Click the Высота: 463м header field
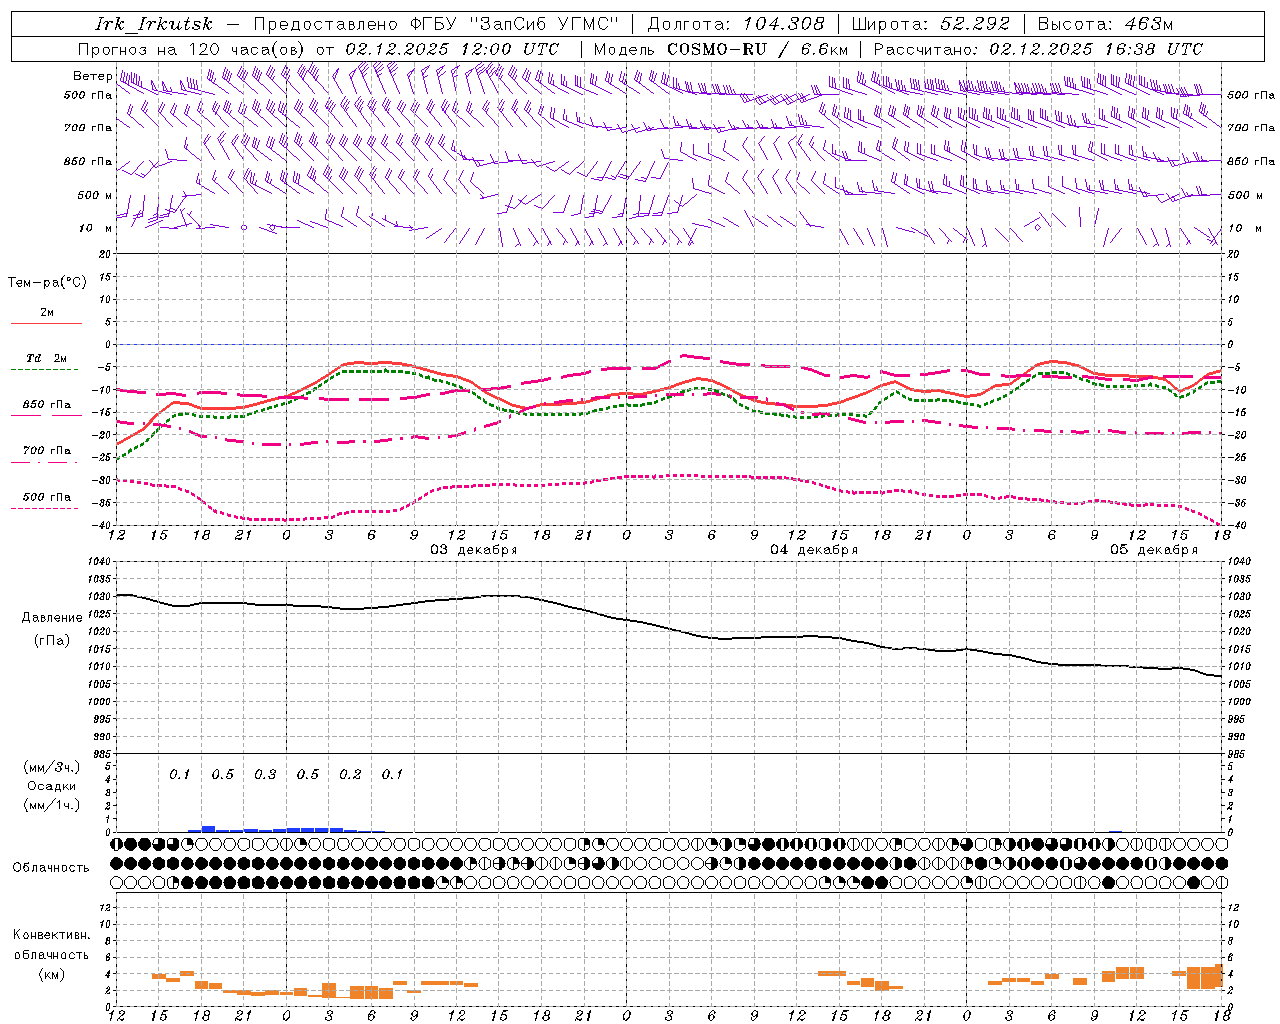 pos(1105,24)
